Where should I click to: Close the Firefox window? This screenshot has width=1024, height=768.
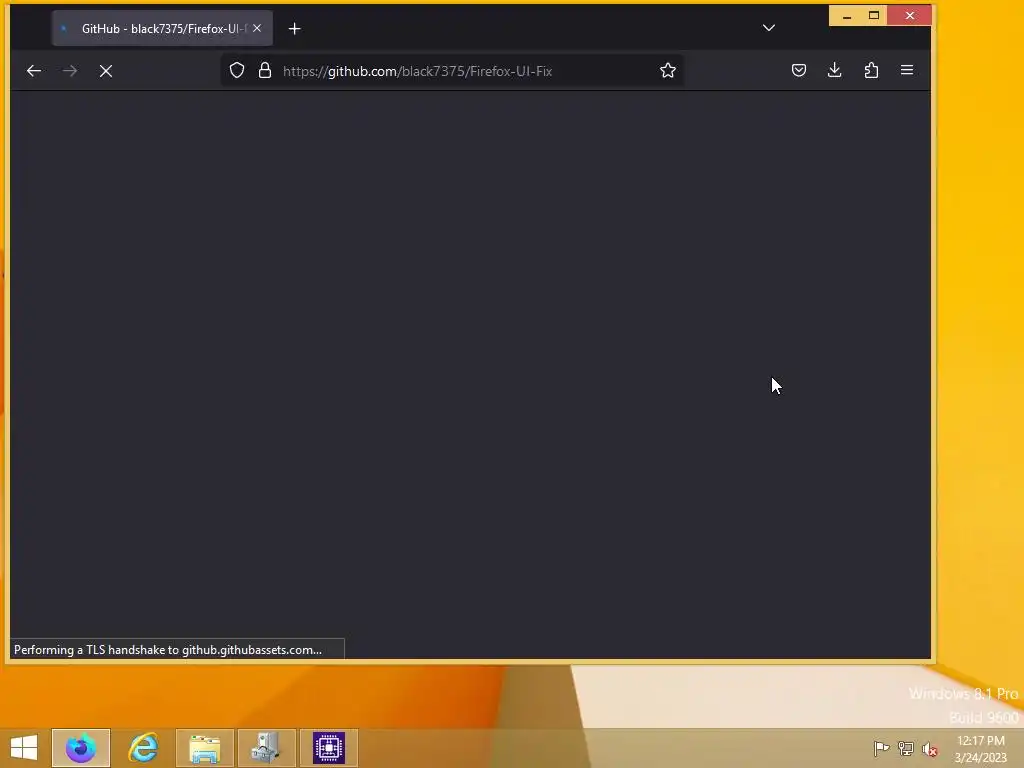tap(910, 16)
